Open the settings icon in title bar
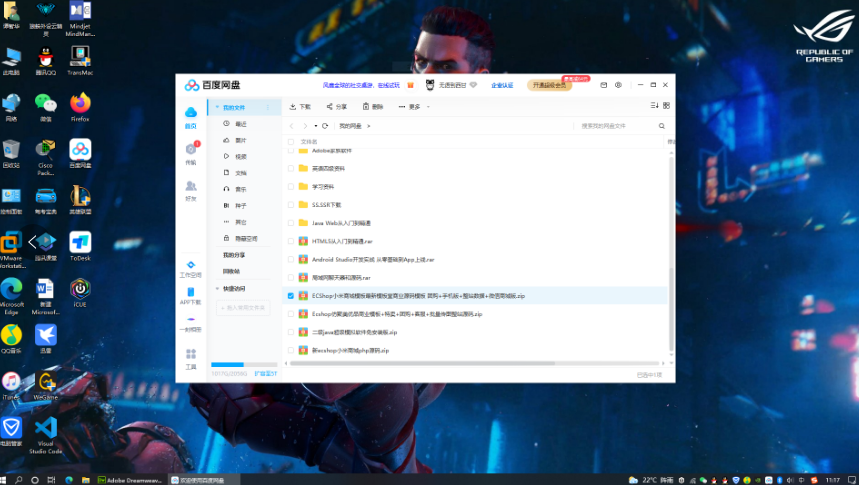859x485 pixels. [x=618, y=85]
